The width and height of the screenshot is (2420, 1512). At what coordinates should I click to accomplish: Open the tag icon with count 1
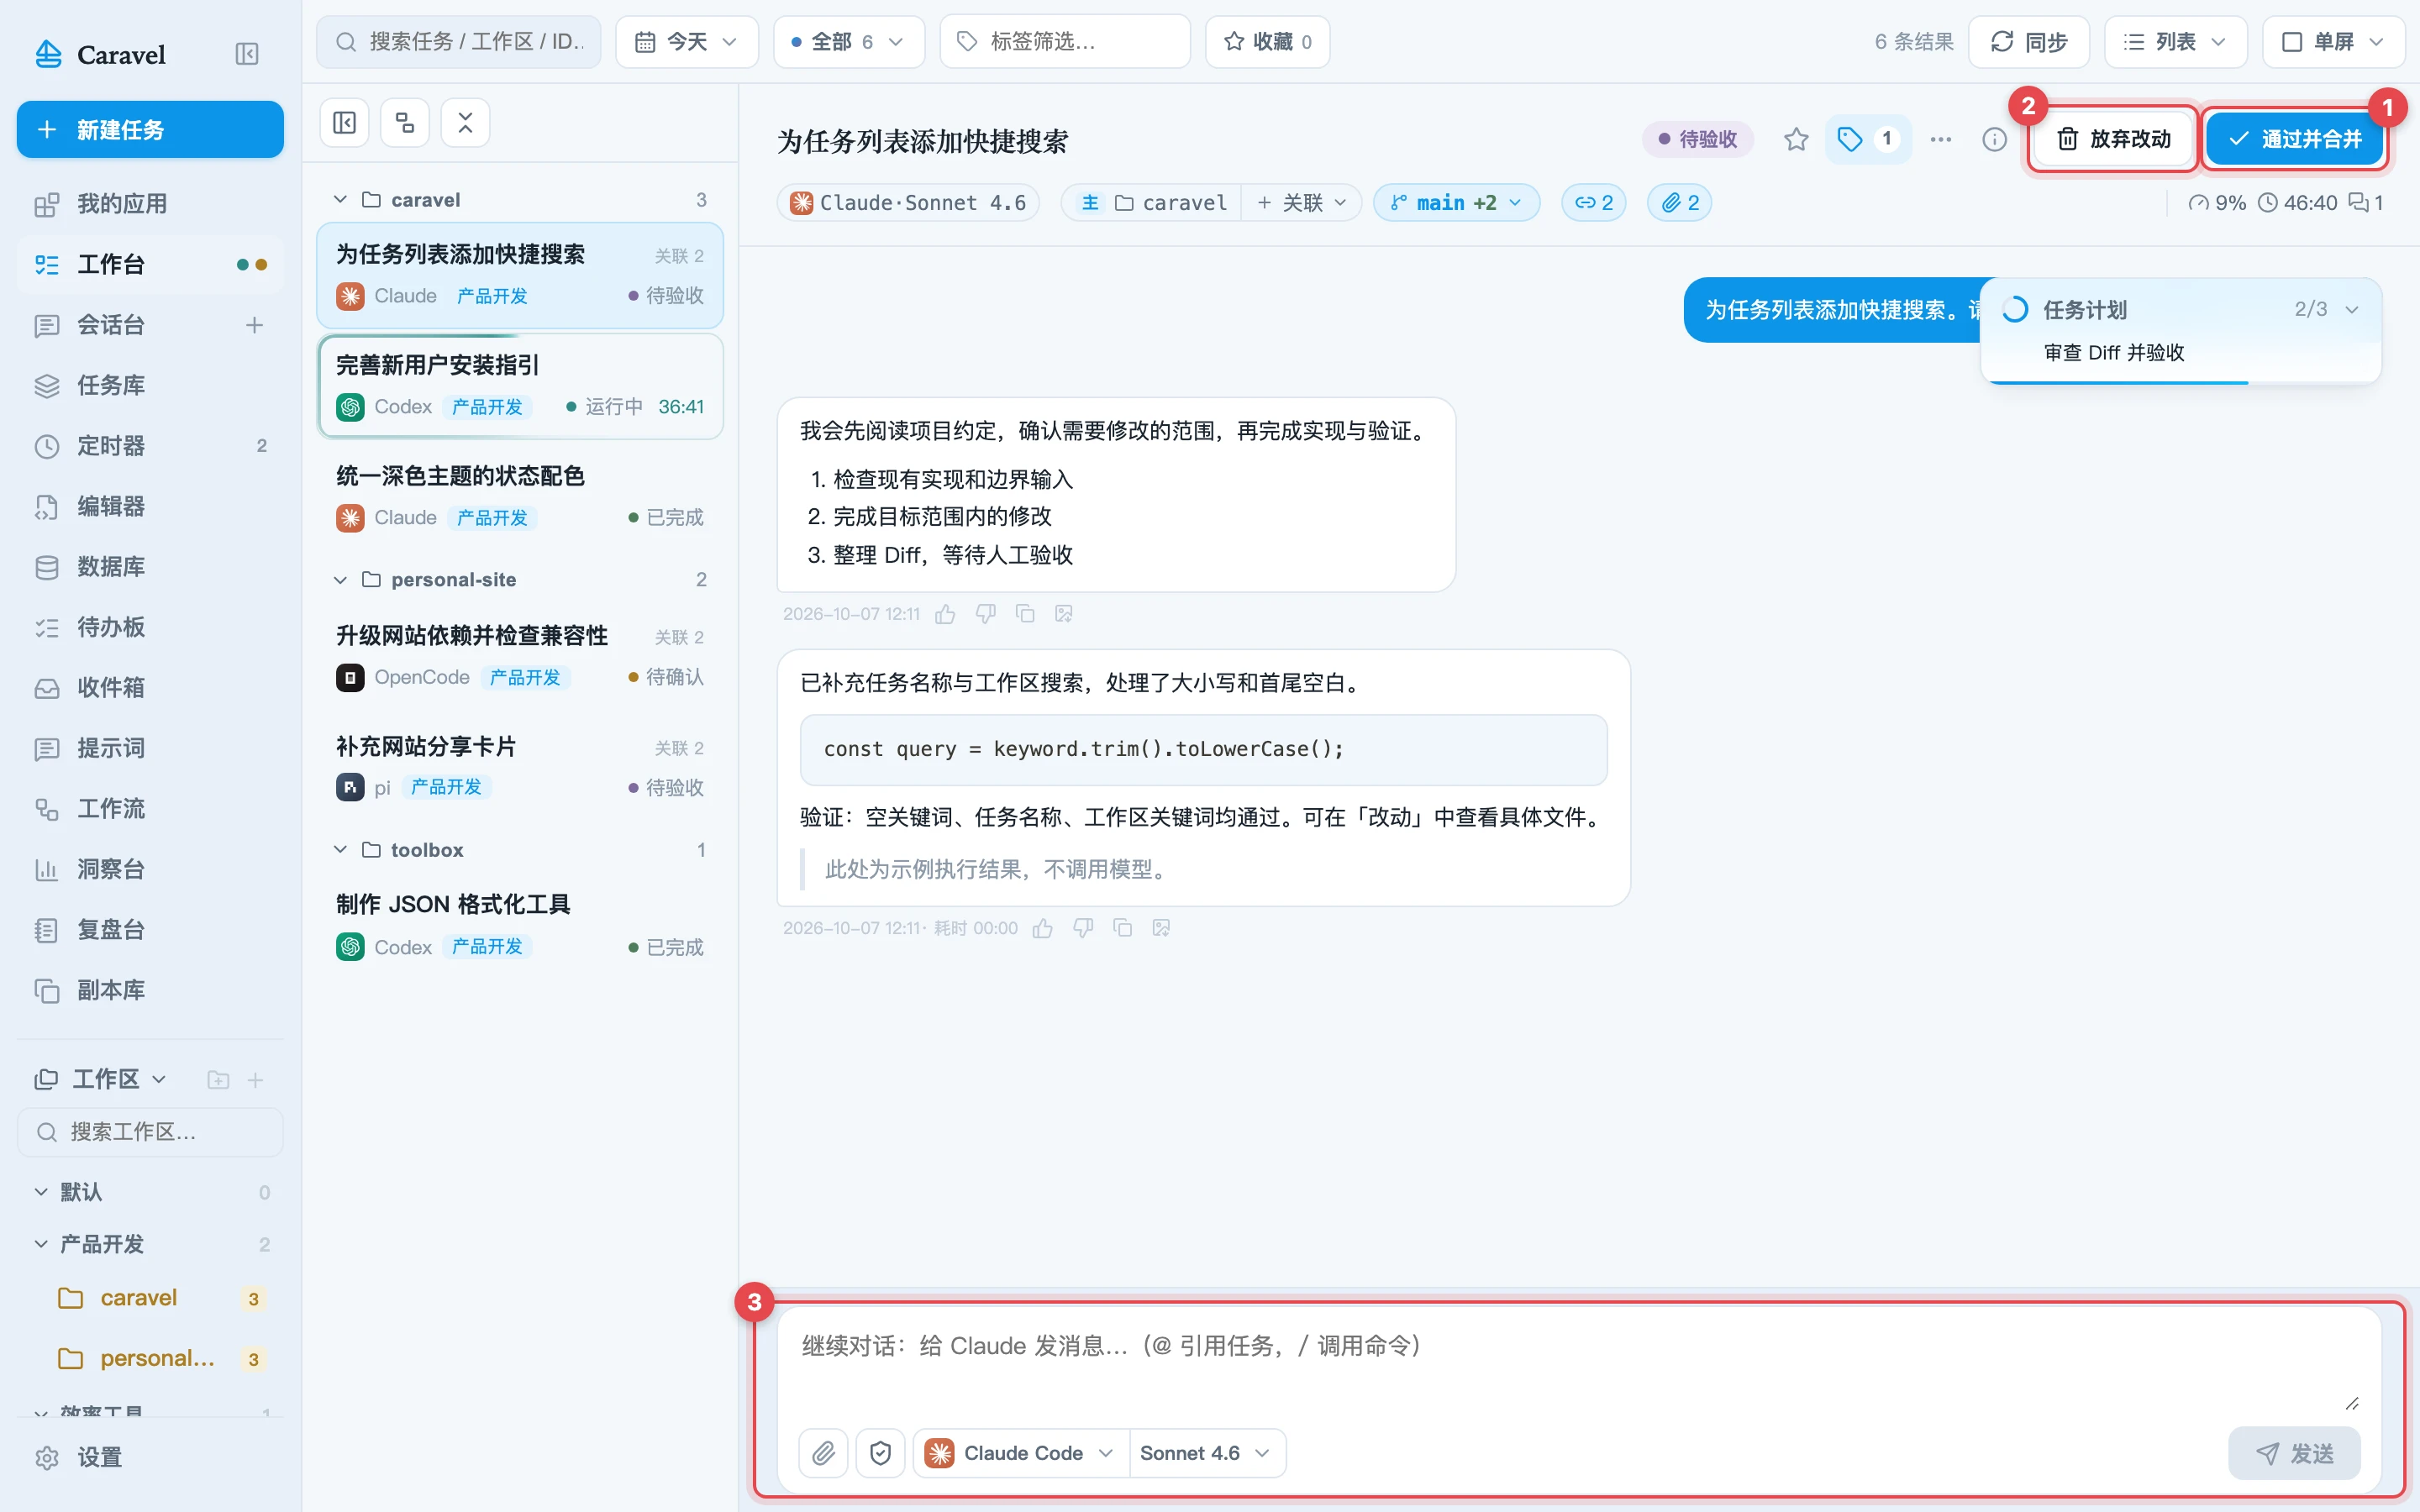1867,139
